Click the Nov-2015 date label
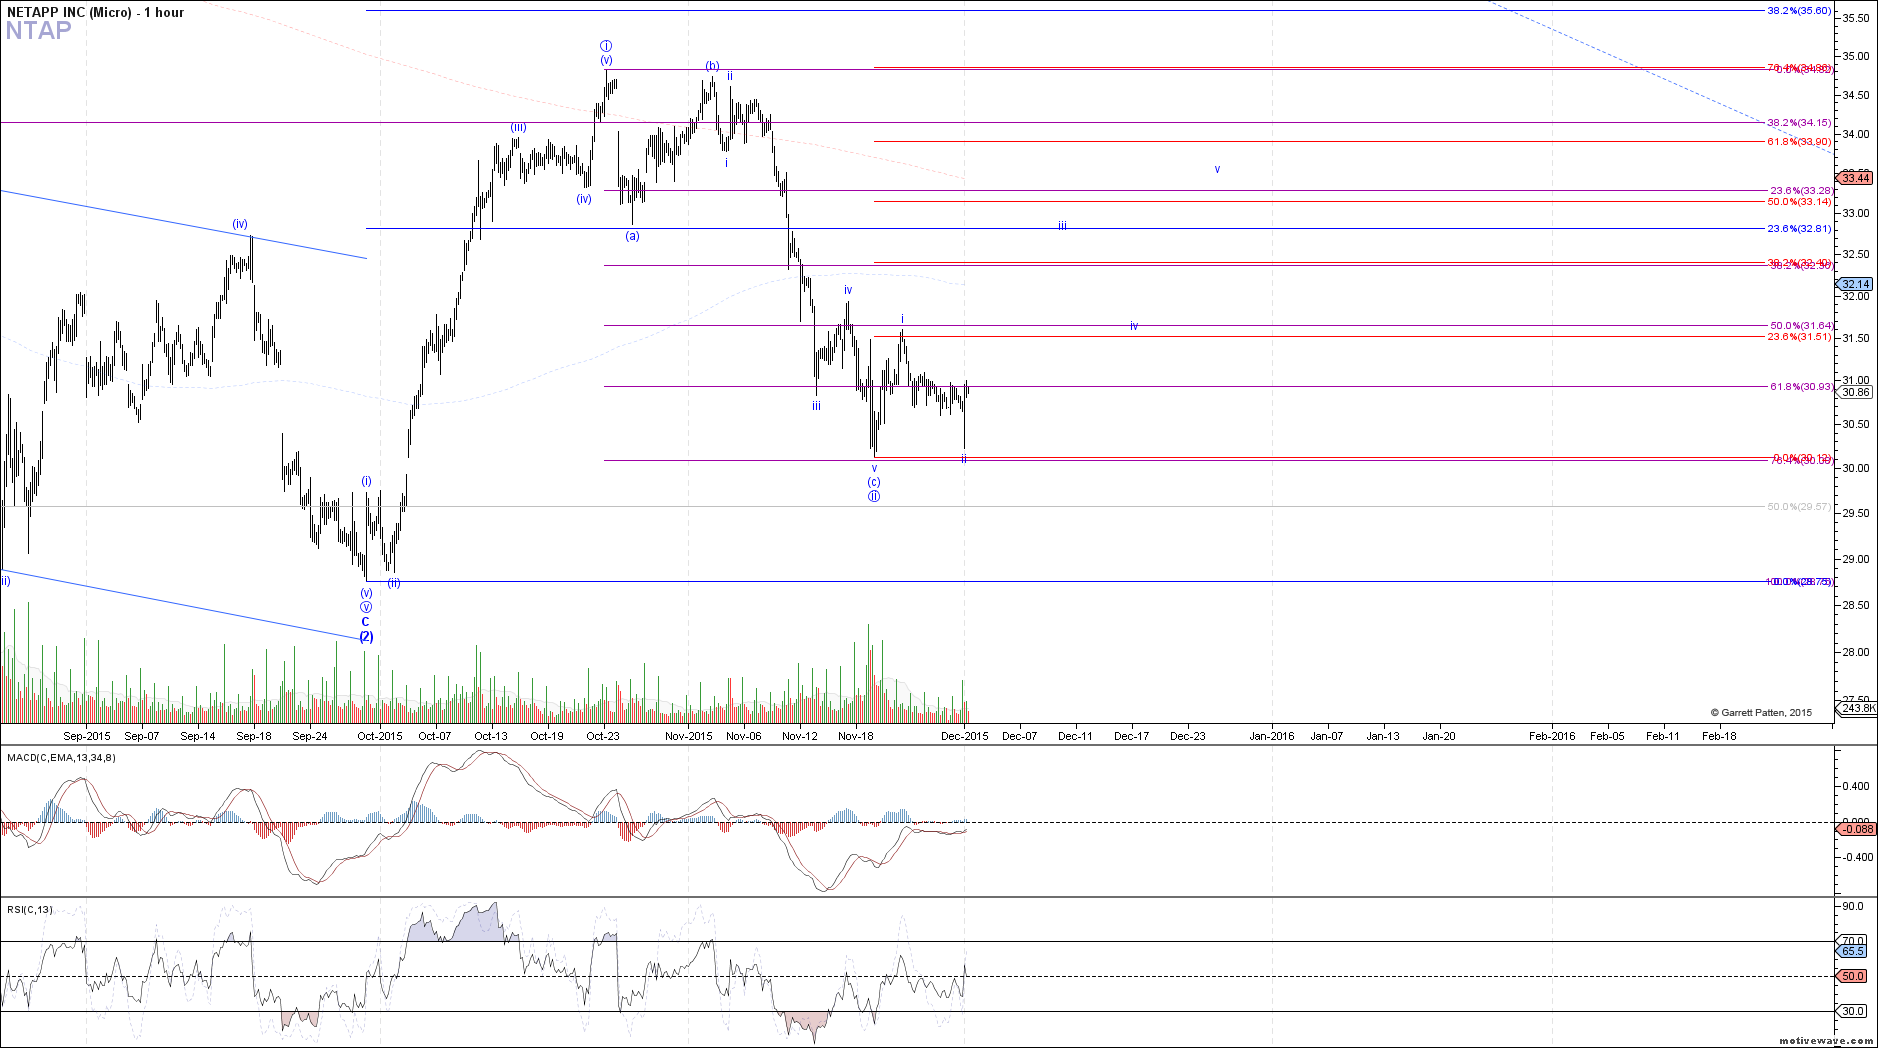1878x1048 pixels. (x=689, y=736)
